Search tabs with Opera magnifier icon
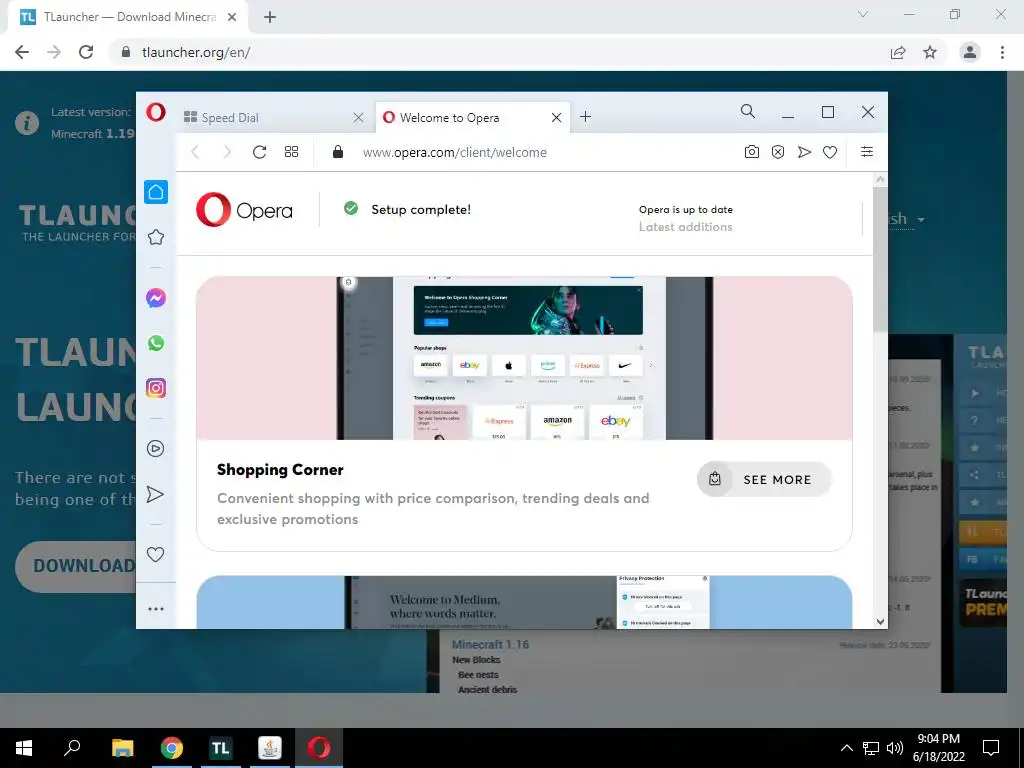The image size is (1024, 768). coord(748,112)
